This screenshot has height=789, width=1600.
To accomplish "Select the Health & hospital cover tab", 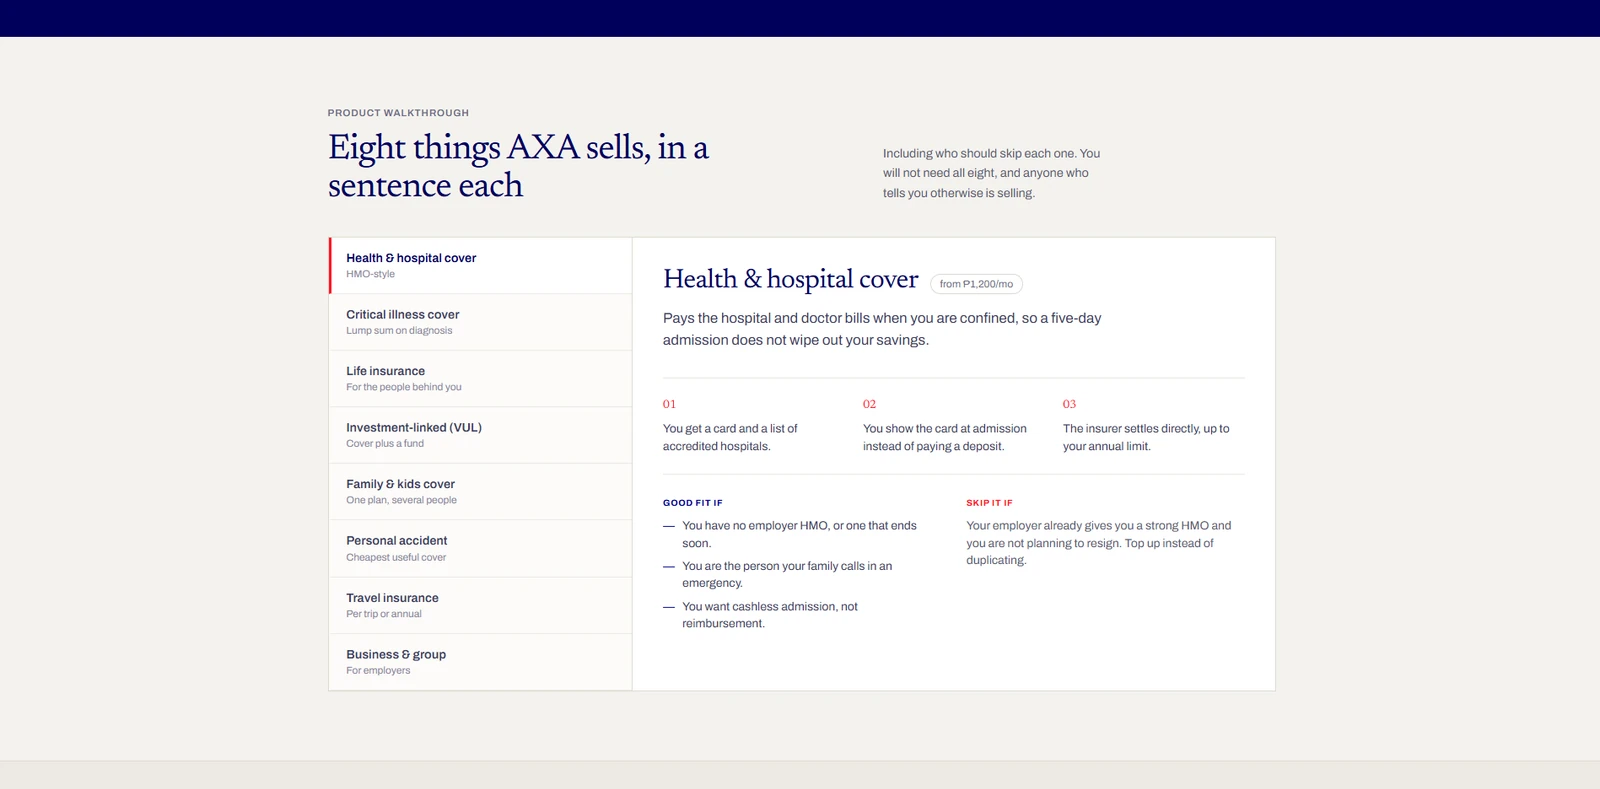I will (480, 265).
